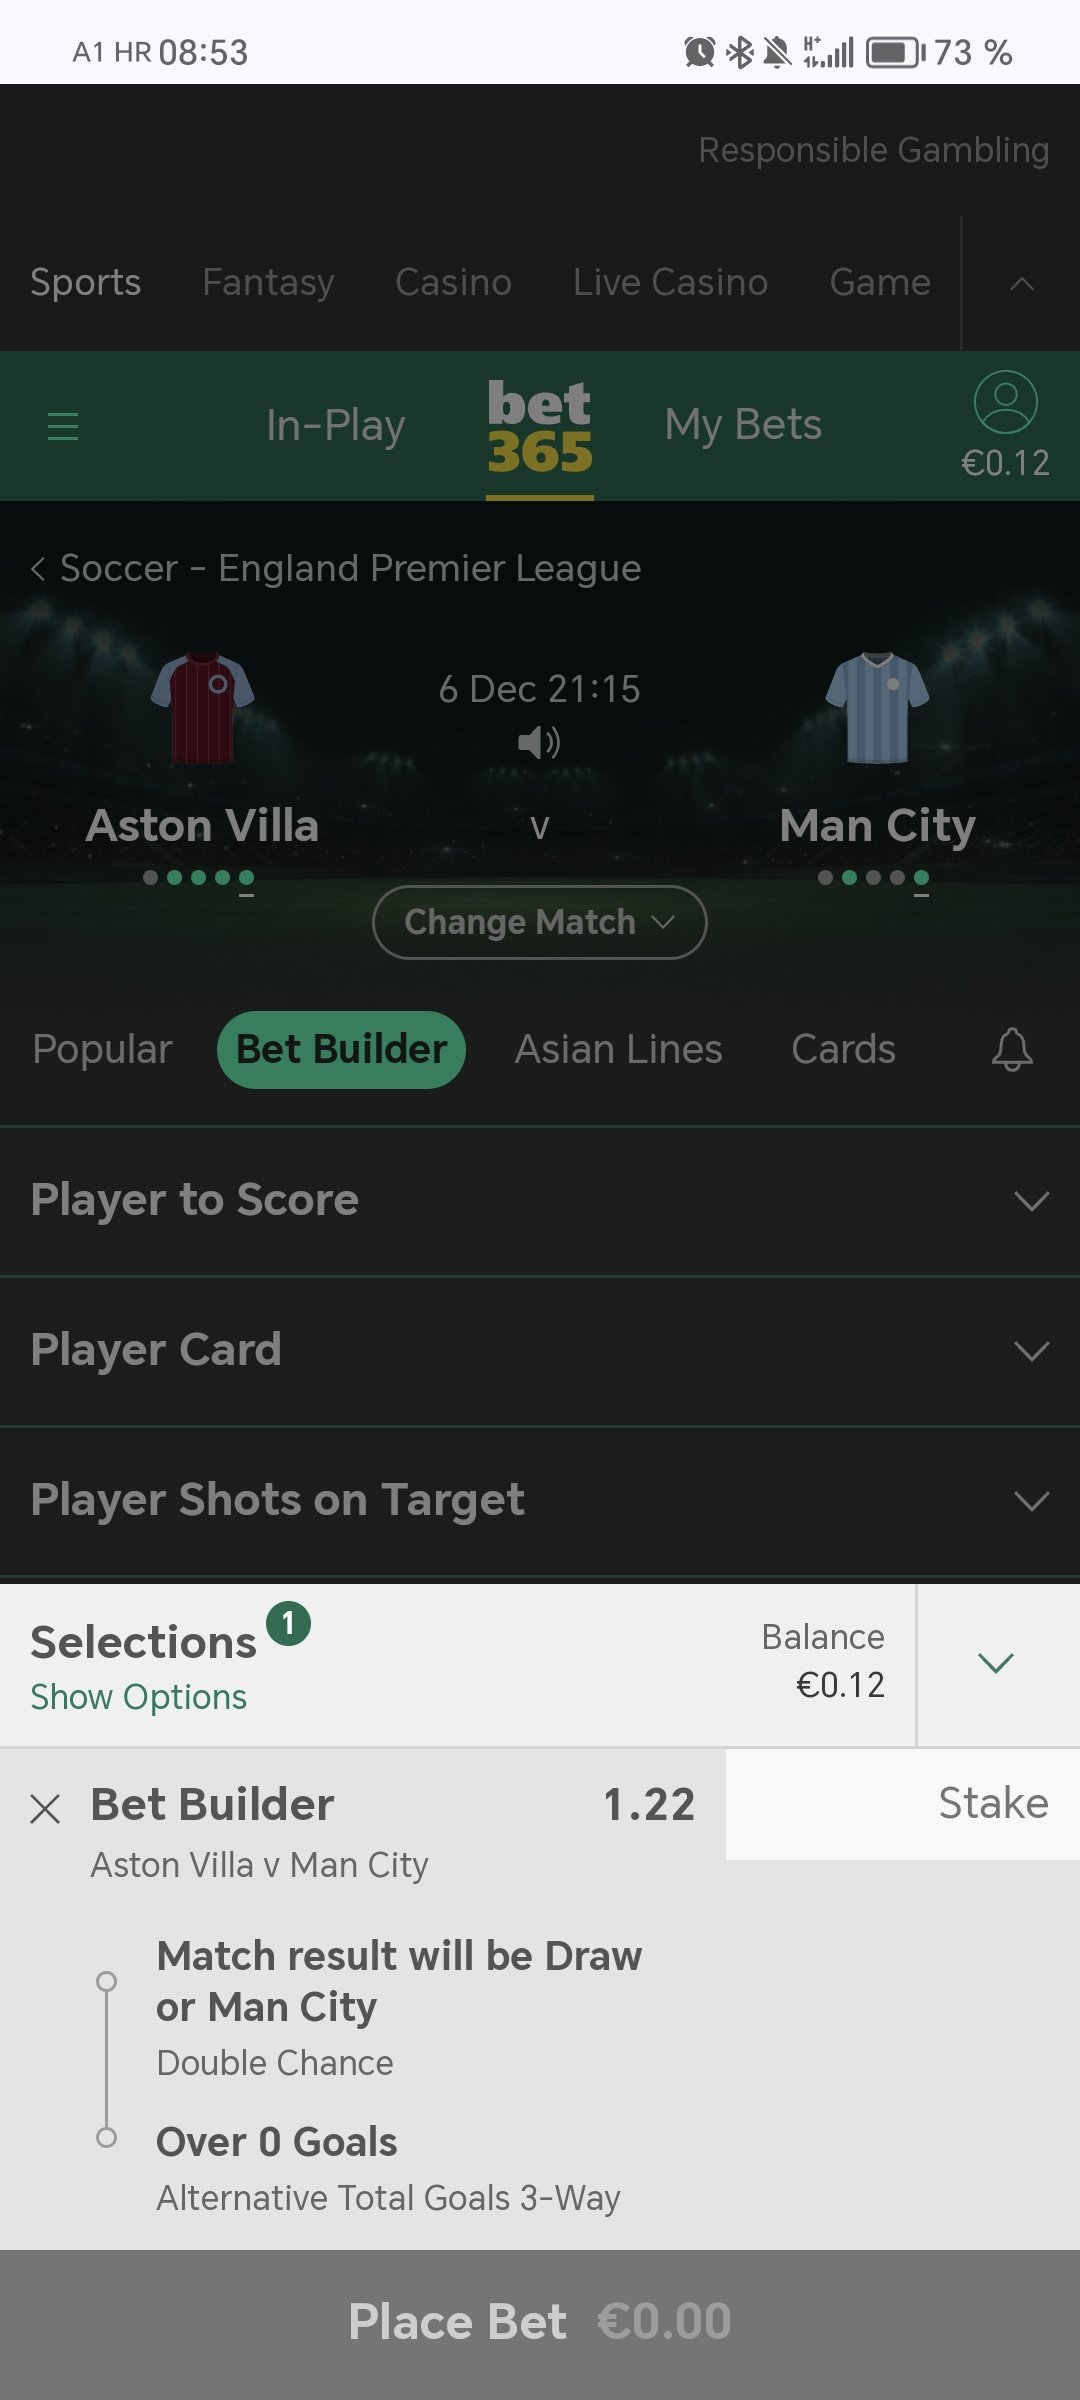The width and height of the screenshot is (1080, 2400).
Task: Go back via Soccer - England Premier League arrow
Action: click(x=37, y=569)
